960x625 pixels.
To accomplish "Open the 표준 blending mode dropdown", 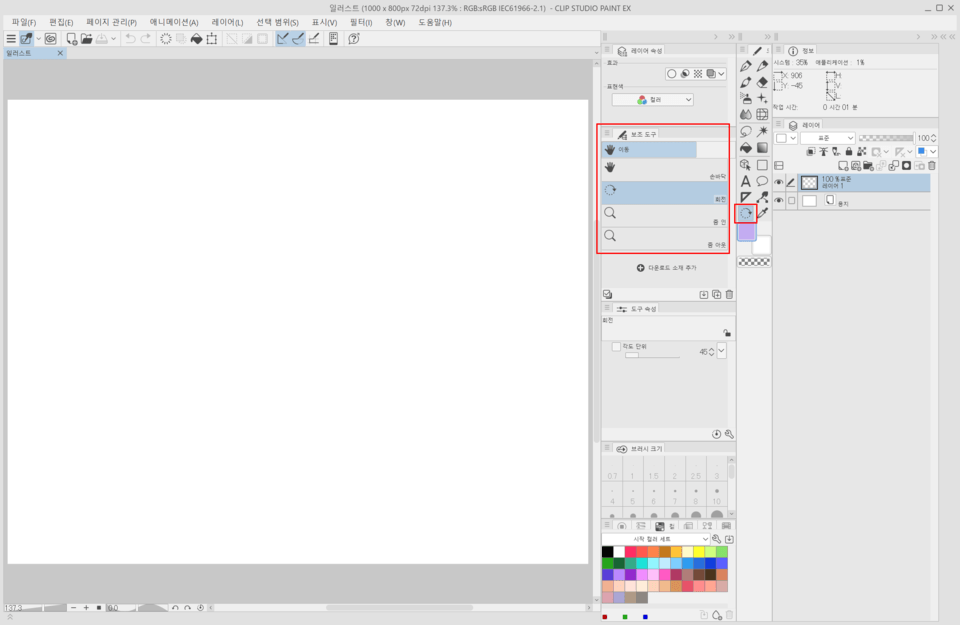I will (x=827, y=138).
